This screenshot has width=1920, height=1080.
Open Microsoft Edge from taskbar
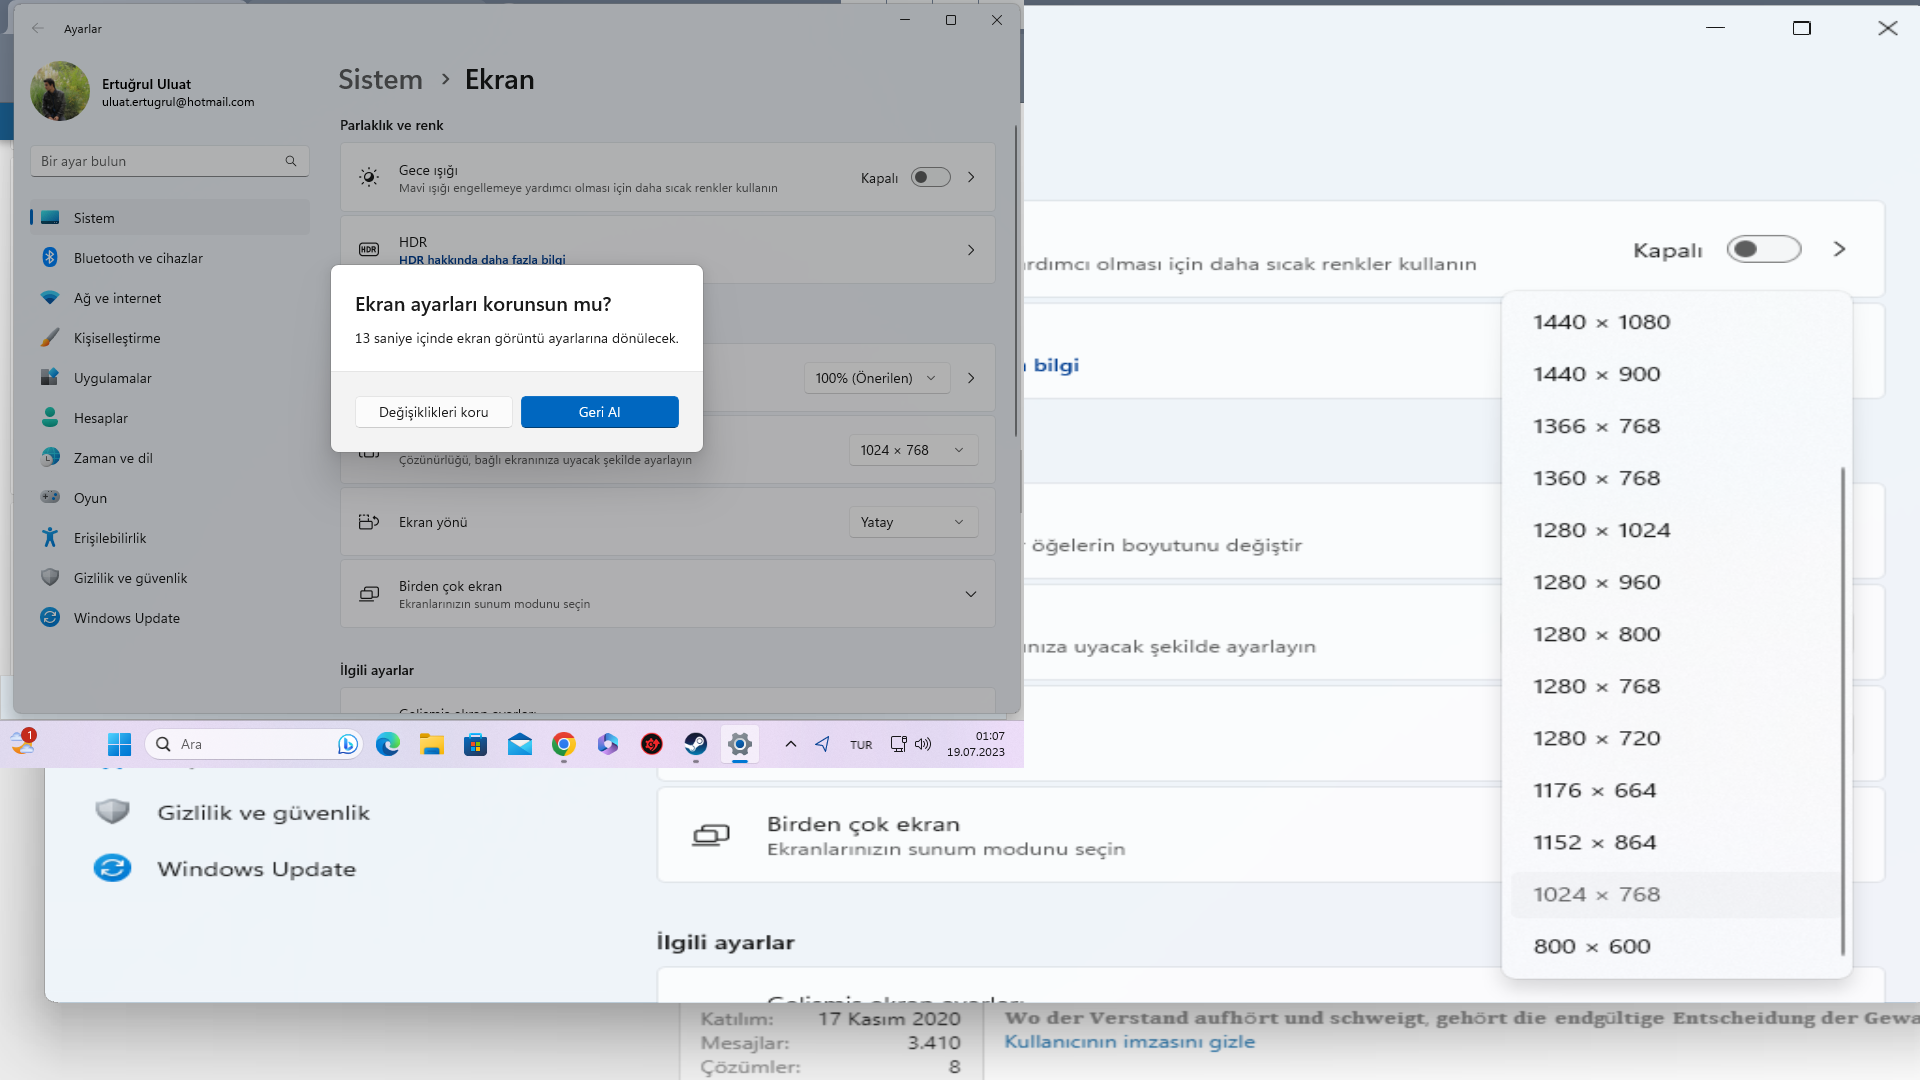tap(388, 744)
